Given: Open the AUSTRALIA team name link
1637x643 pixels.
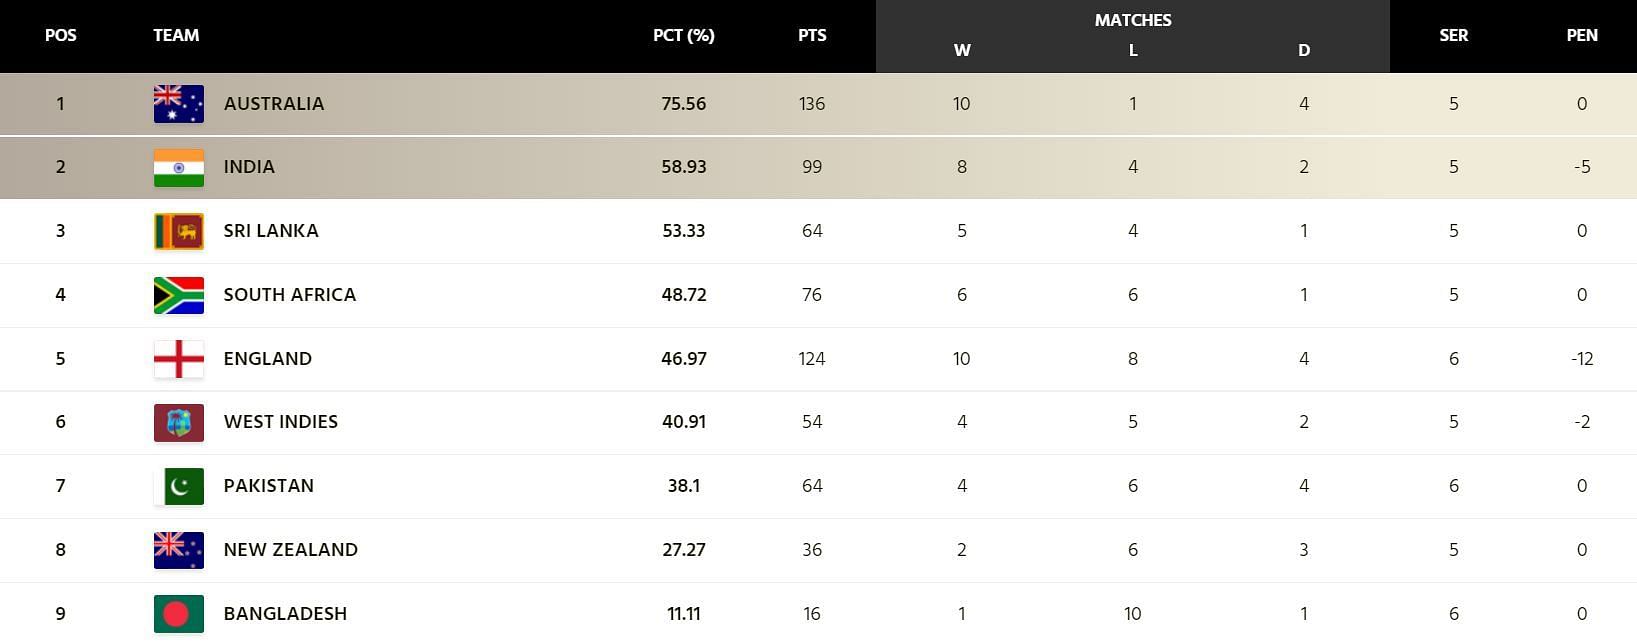Looking at the screenshot, I should (x=274, y=104).
